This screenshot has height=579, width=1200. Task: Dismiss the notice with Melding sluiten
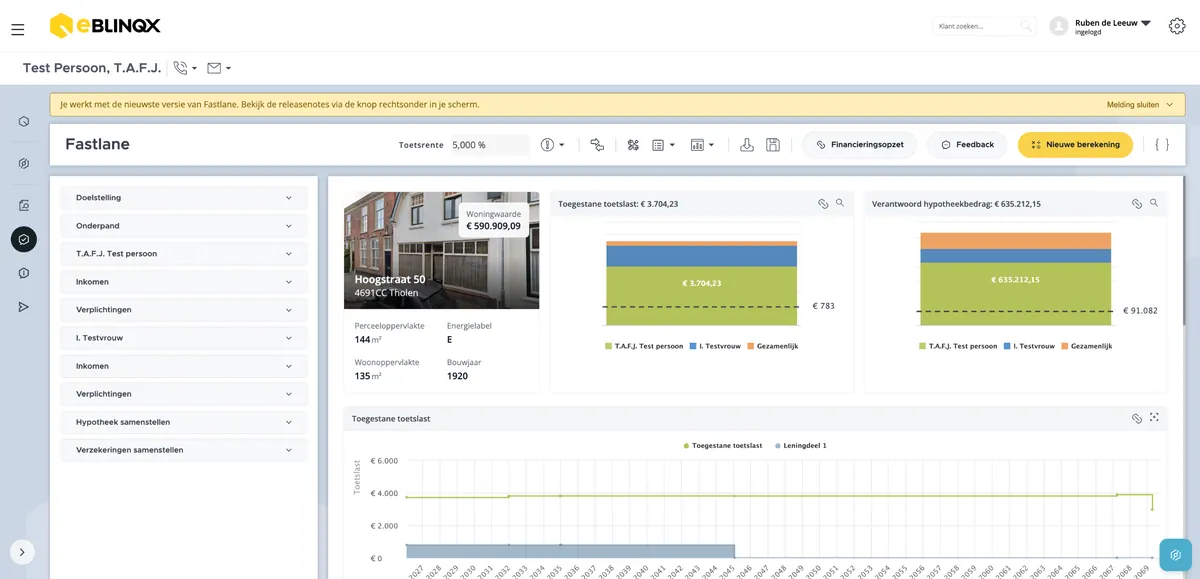[1140, 104]
